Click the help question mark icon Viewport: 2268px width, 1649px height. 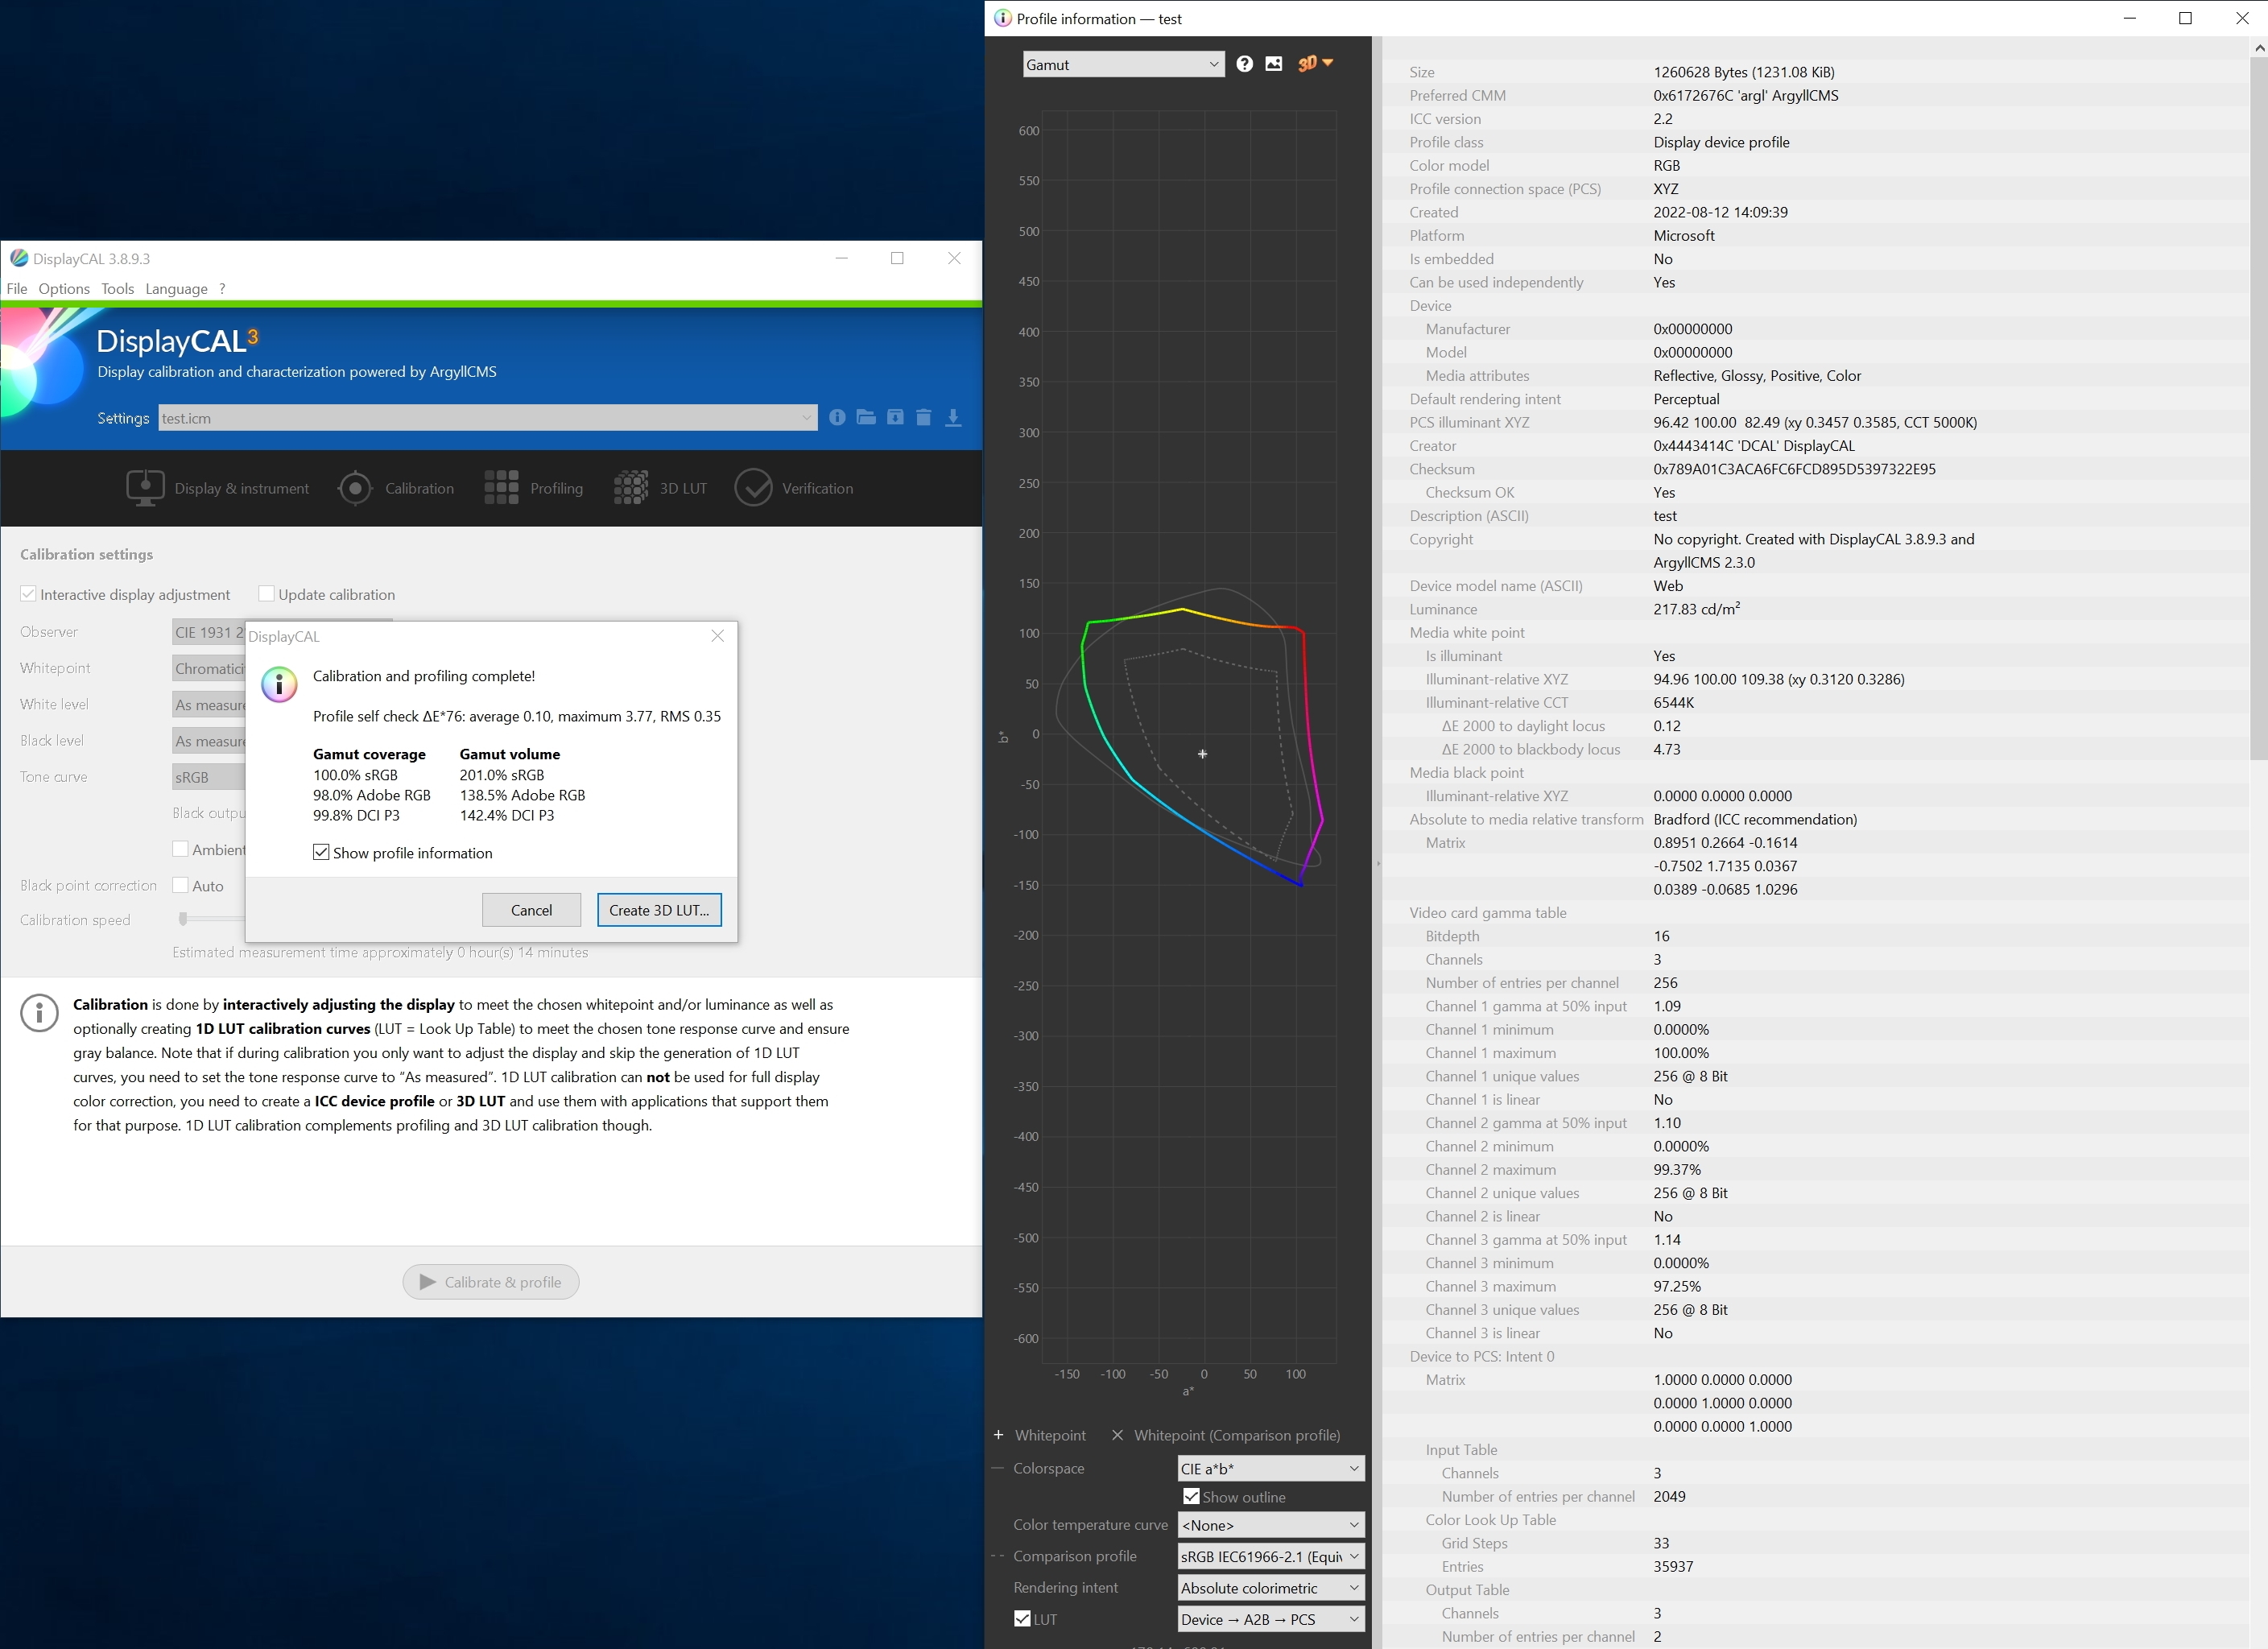coord(1244,64)
